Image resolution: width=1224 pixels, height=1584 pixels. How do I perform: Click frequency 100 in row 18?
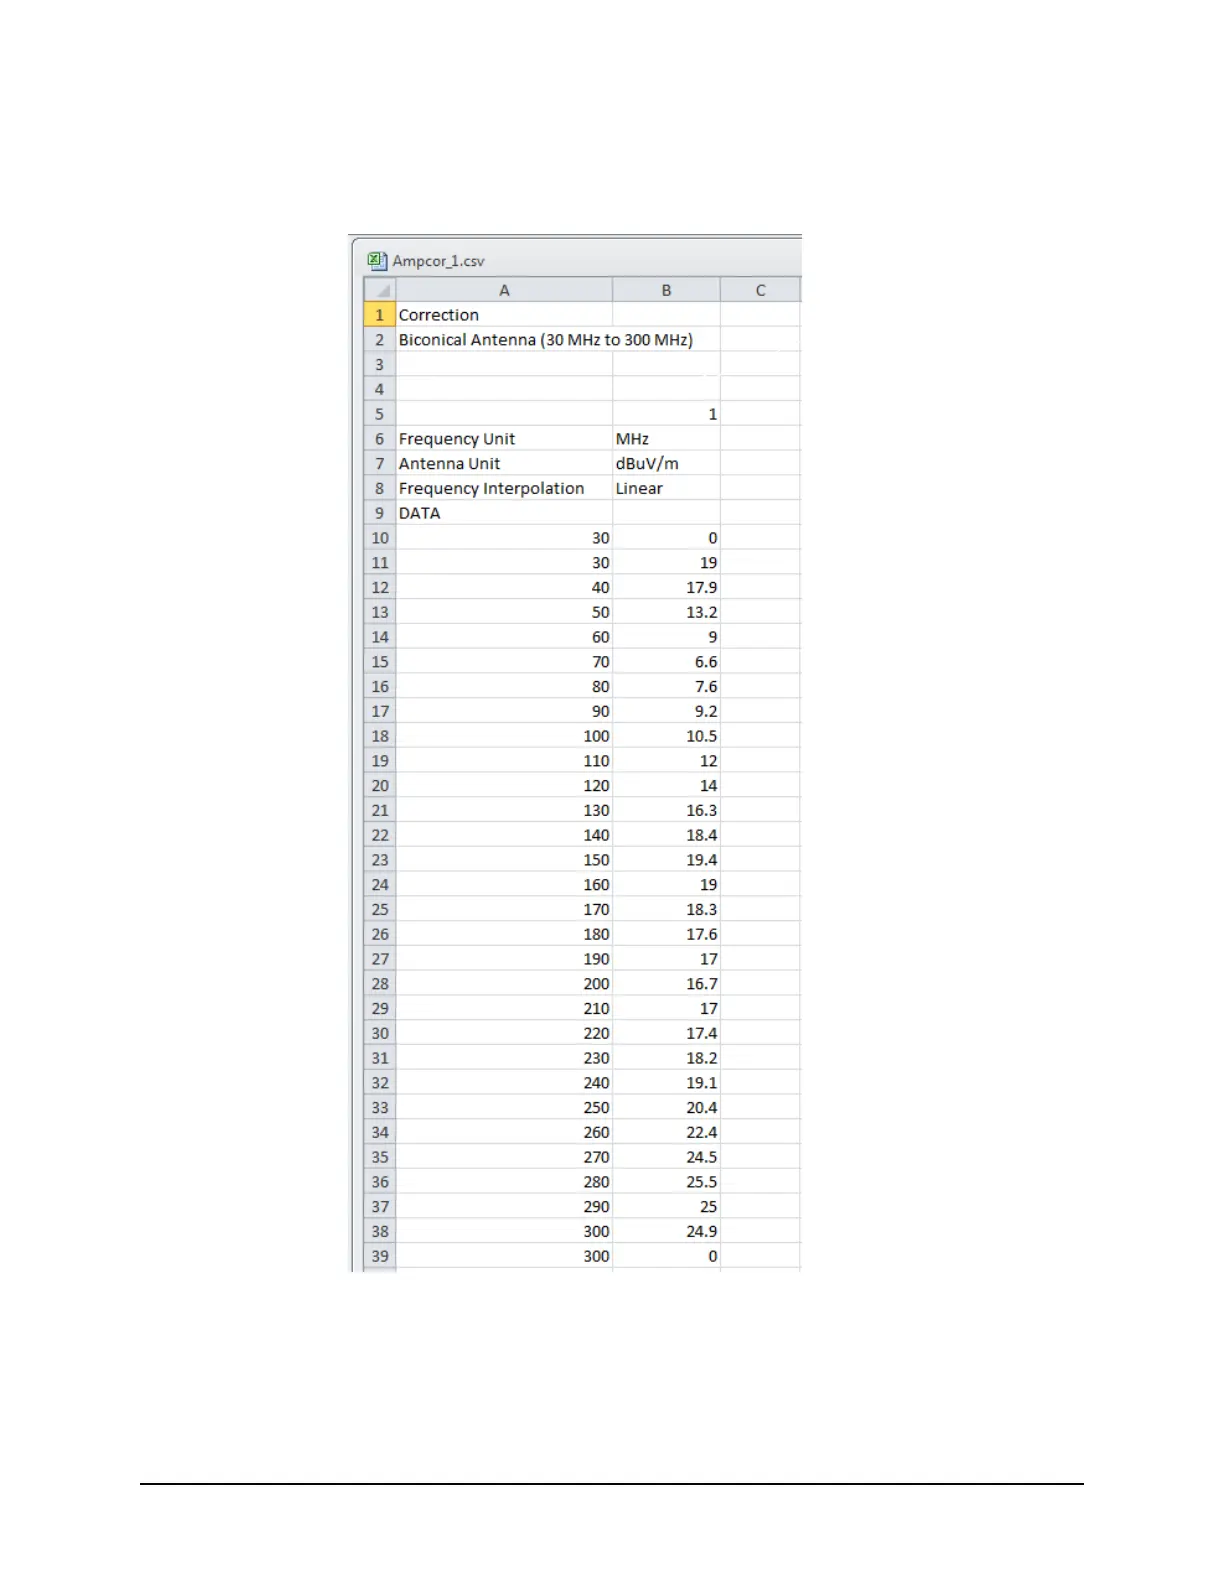coord(504,736)
